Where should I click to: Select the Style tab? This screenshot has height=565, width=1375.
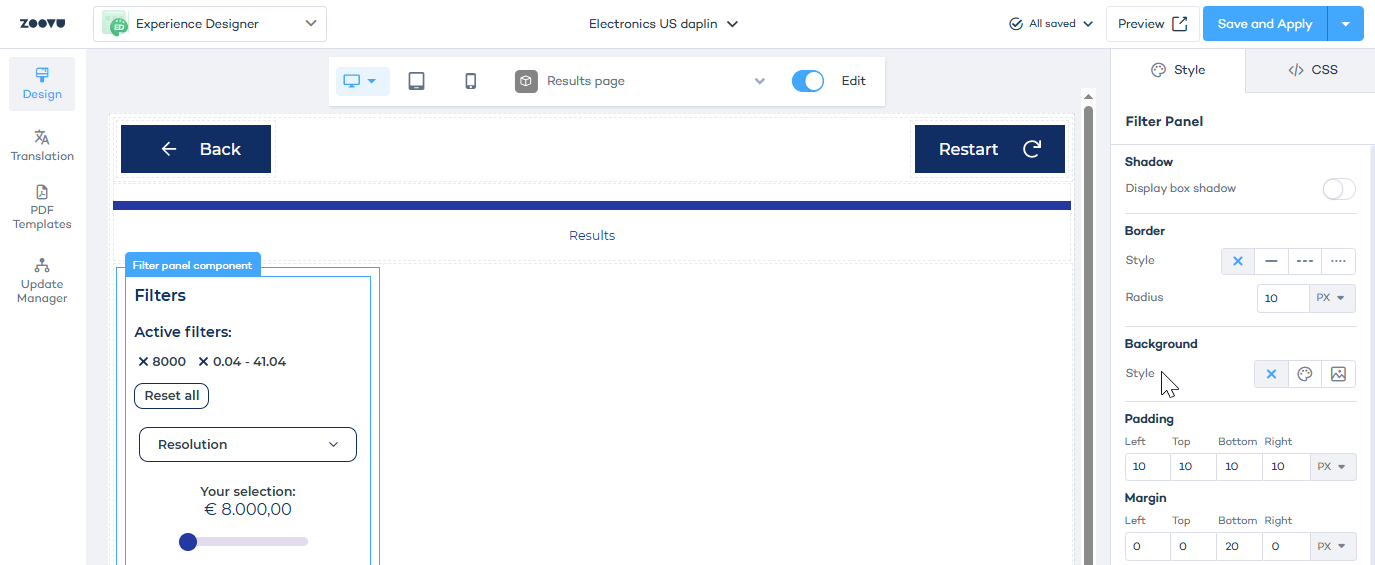tap(1178, 70)
